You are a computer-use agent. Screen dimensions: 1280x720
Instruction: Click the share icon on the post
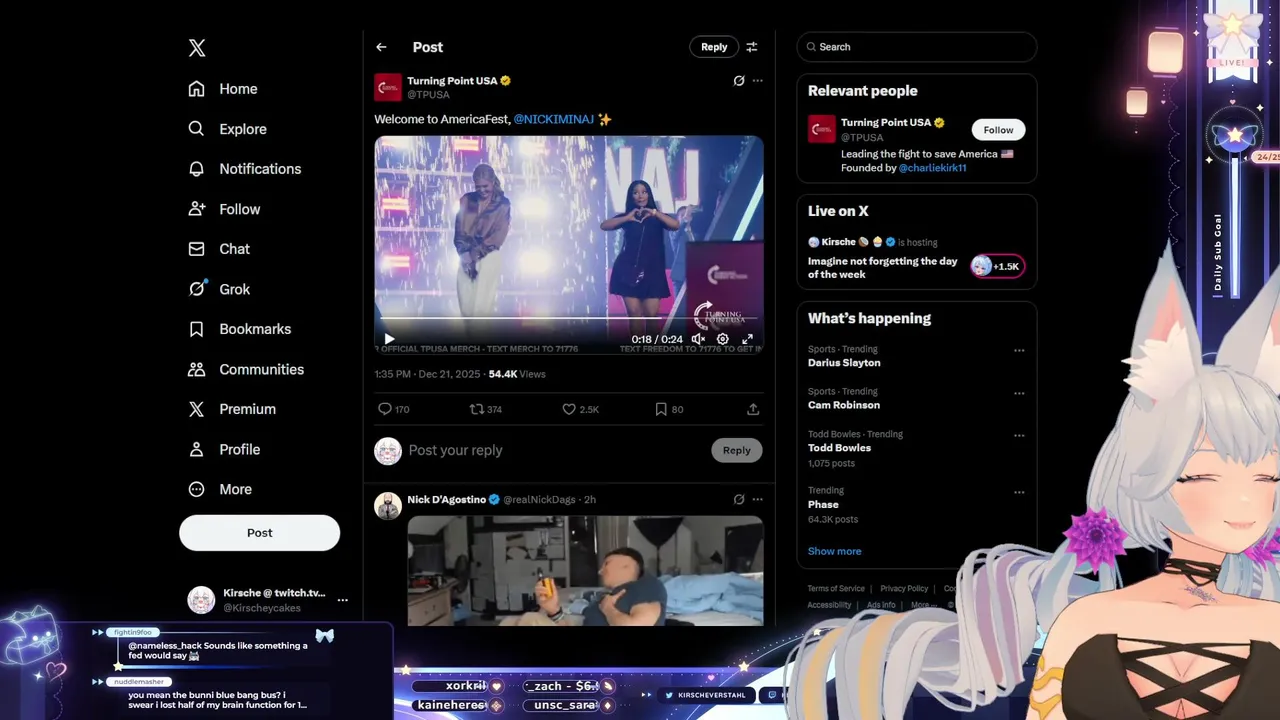(753, 409)
